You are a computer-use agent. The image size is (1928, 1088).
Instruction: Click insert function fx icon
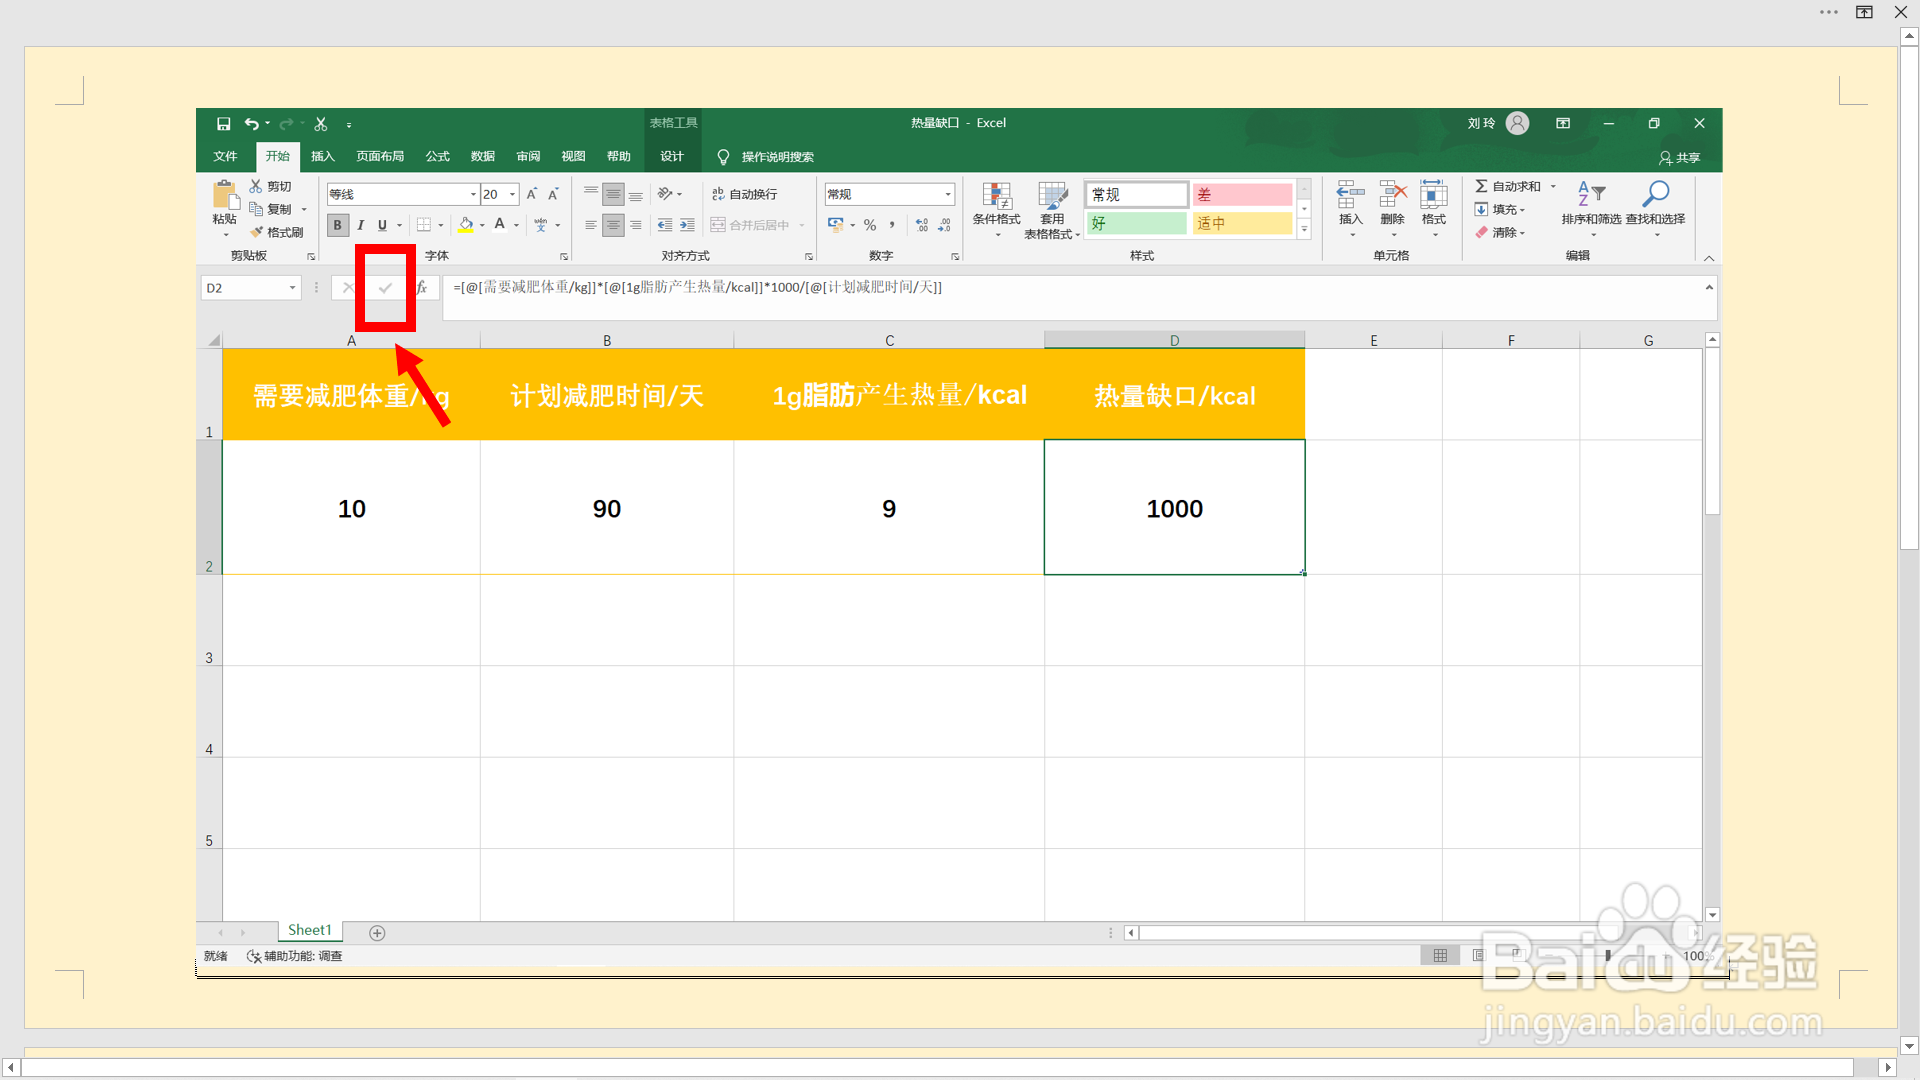(x=422, y=288)
